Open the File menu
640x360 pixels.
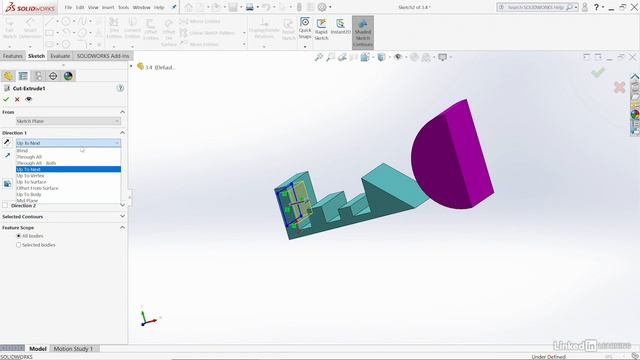[x=68, y=7]
